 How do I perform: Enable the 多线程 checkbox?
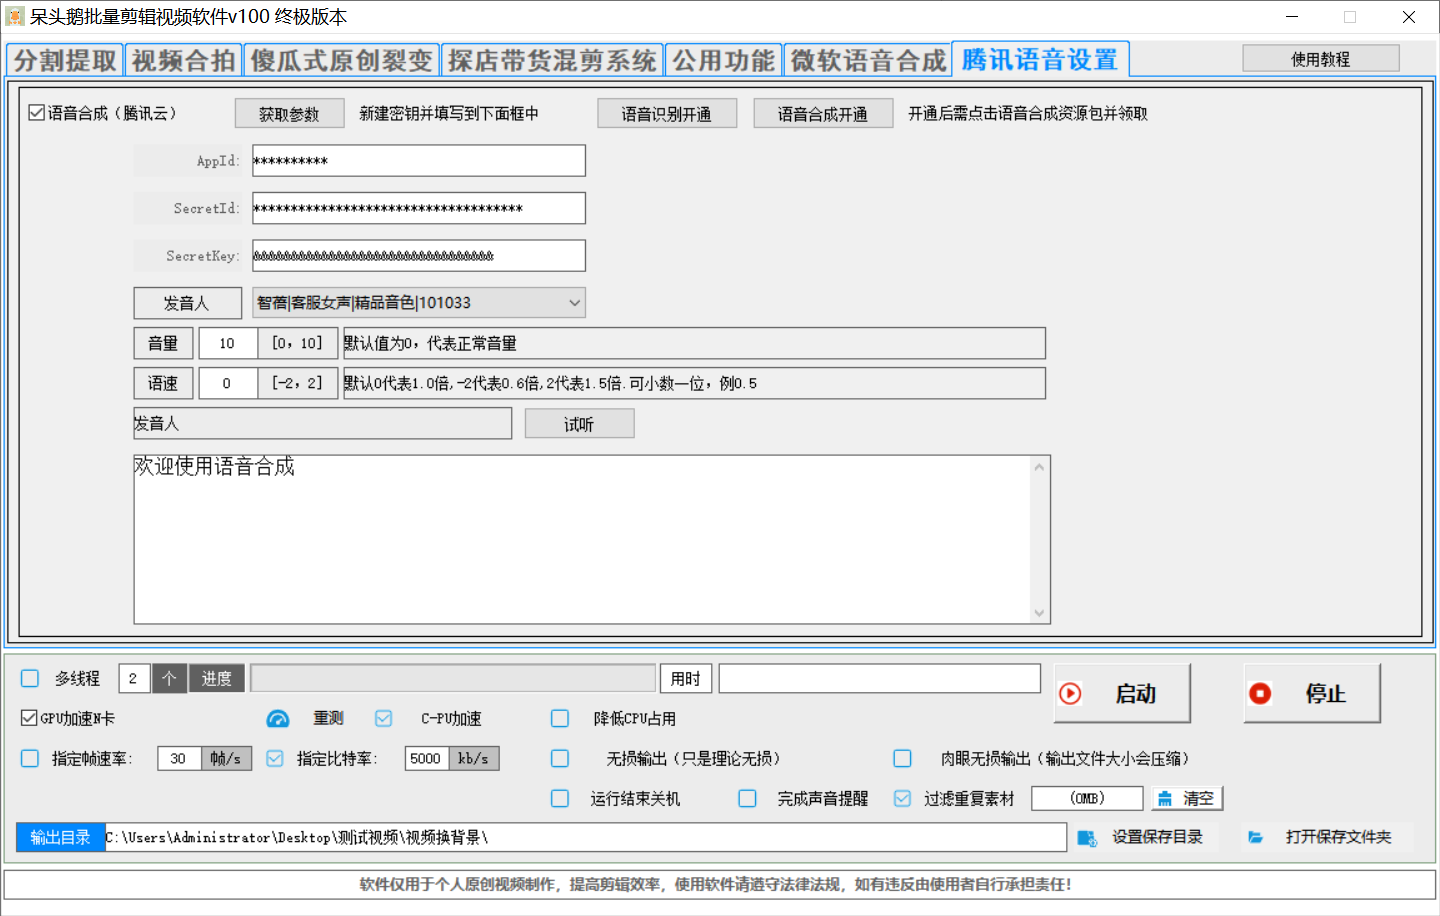pyautogui.click(x=30, y=678)
